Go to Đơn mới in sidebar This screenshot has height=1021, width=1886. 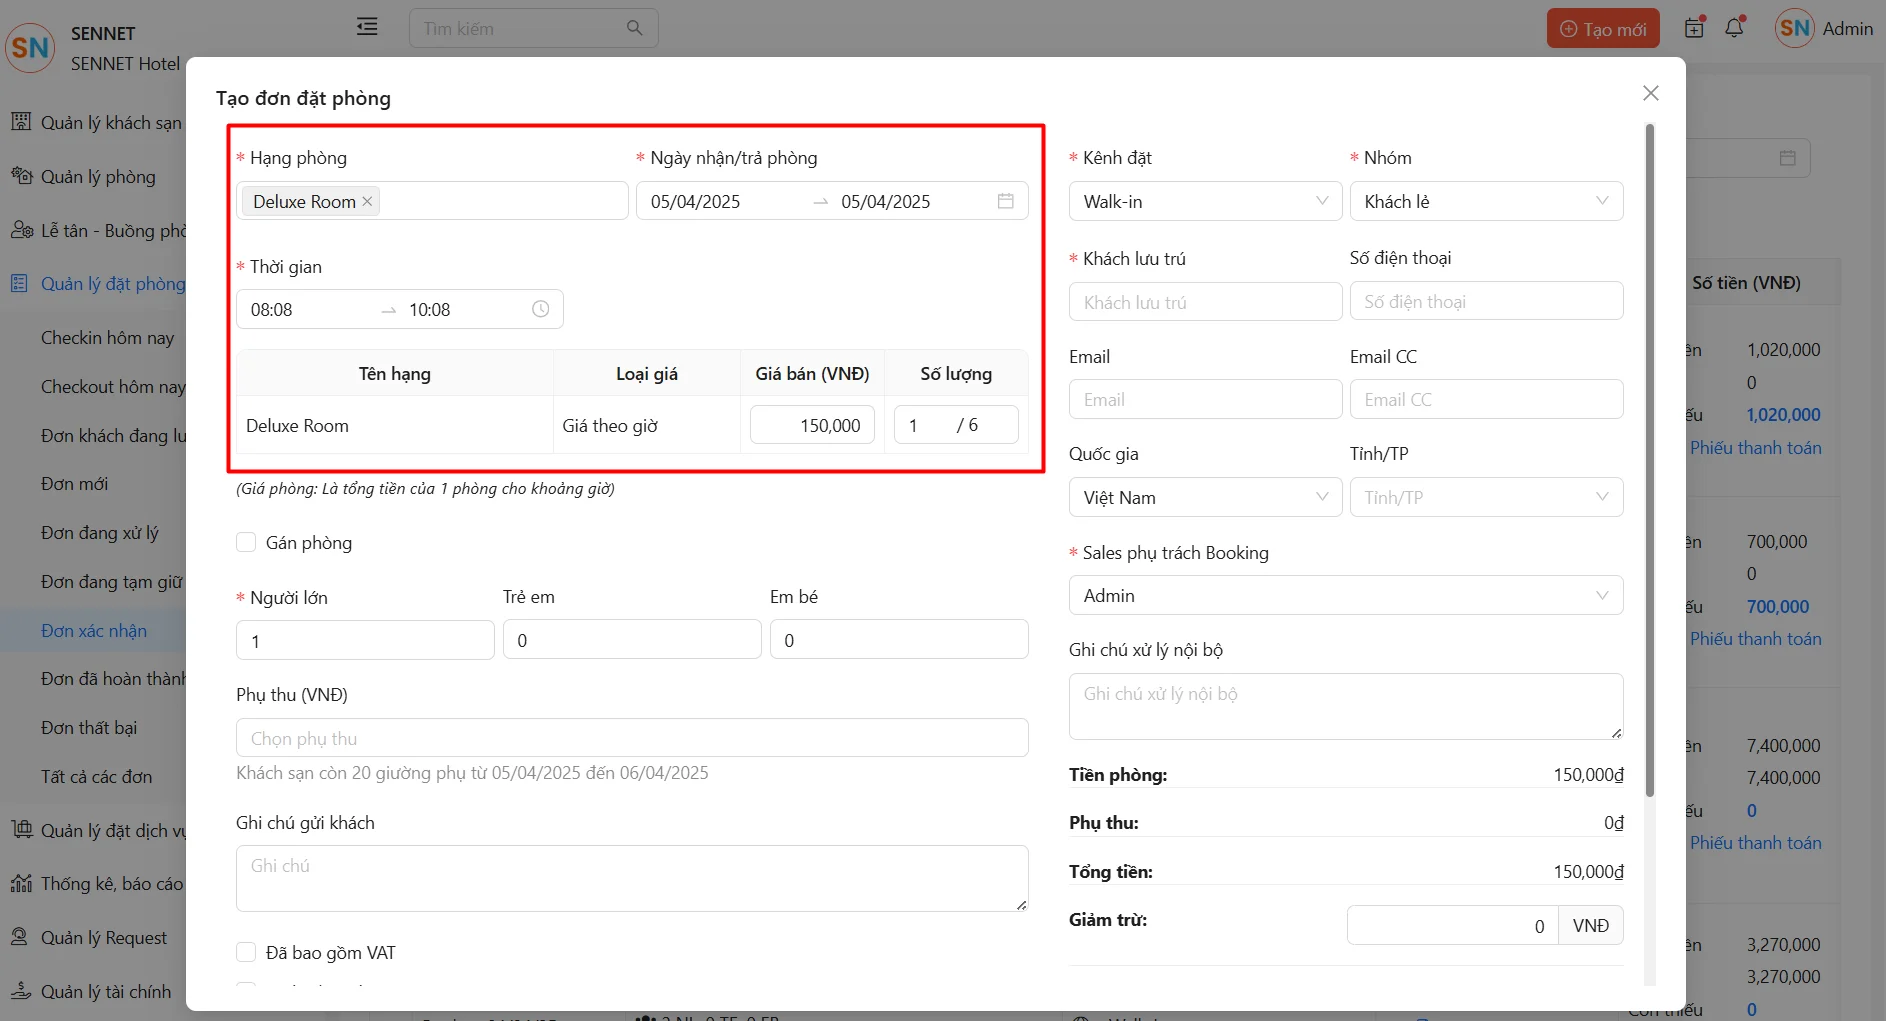point(75,484)
